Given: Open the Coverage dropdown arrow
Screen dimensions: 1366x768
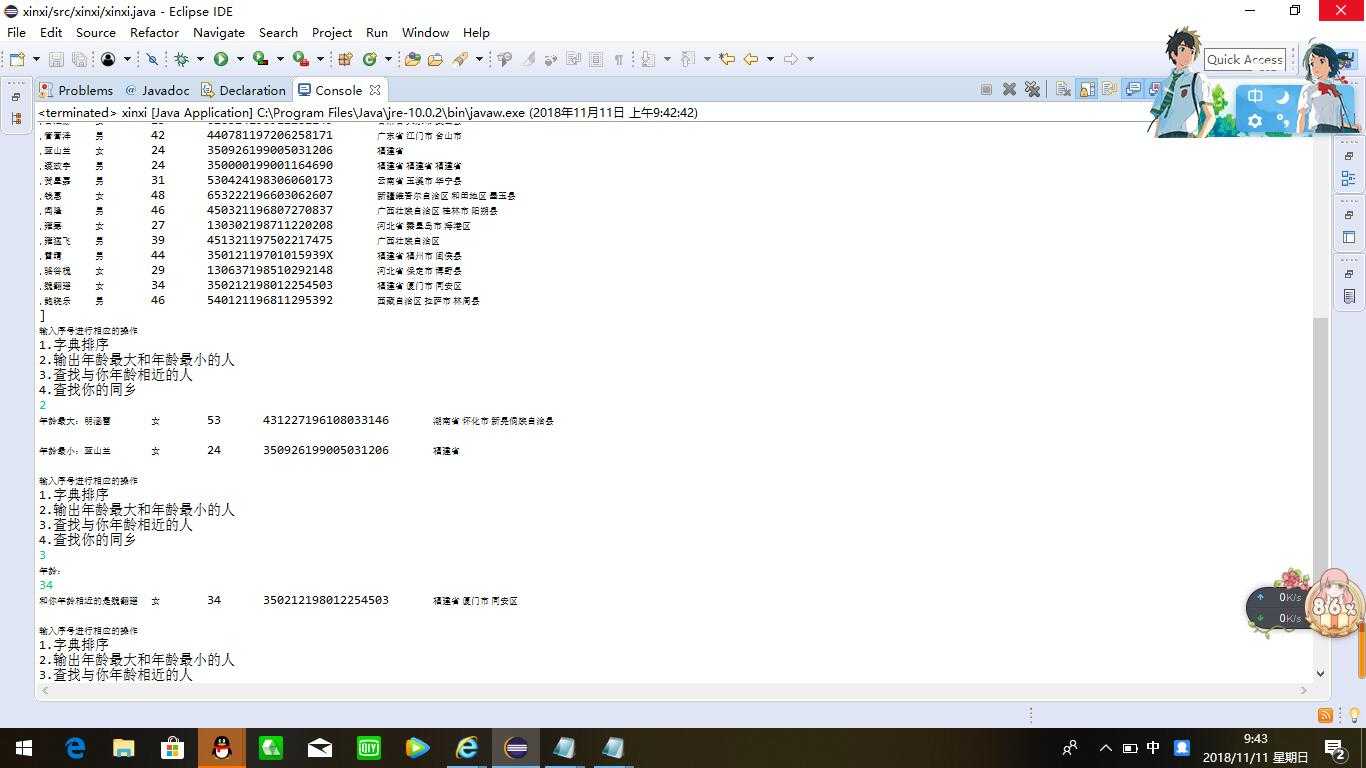Looking at the screenshot, I should (280, 59).
